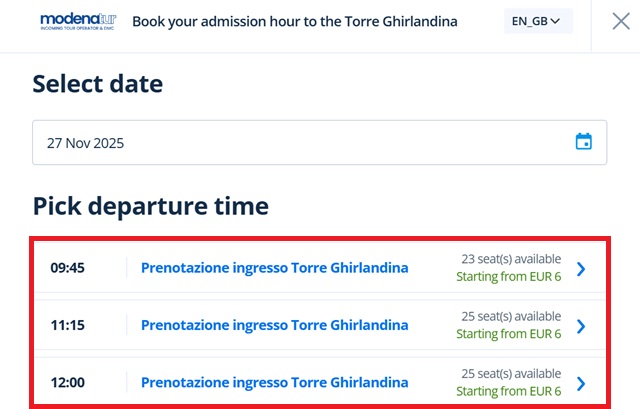The image size is (640, 409).
Task: Click 25 seat(s) available on 12:00 row
Action: (x=511, y=373)
